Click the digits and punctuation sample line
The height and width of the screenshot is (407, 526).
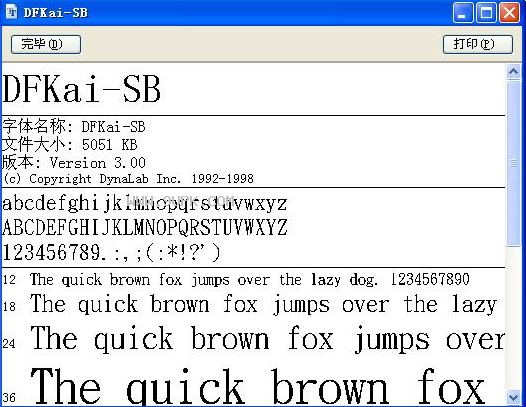click(112, 252)
